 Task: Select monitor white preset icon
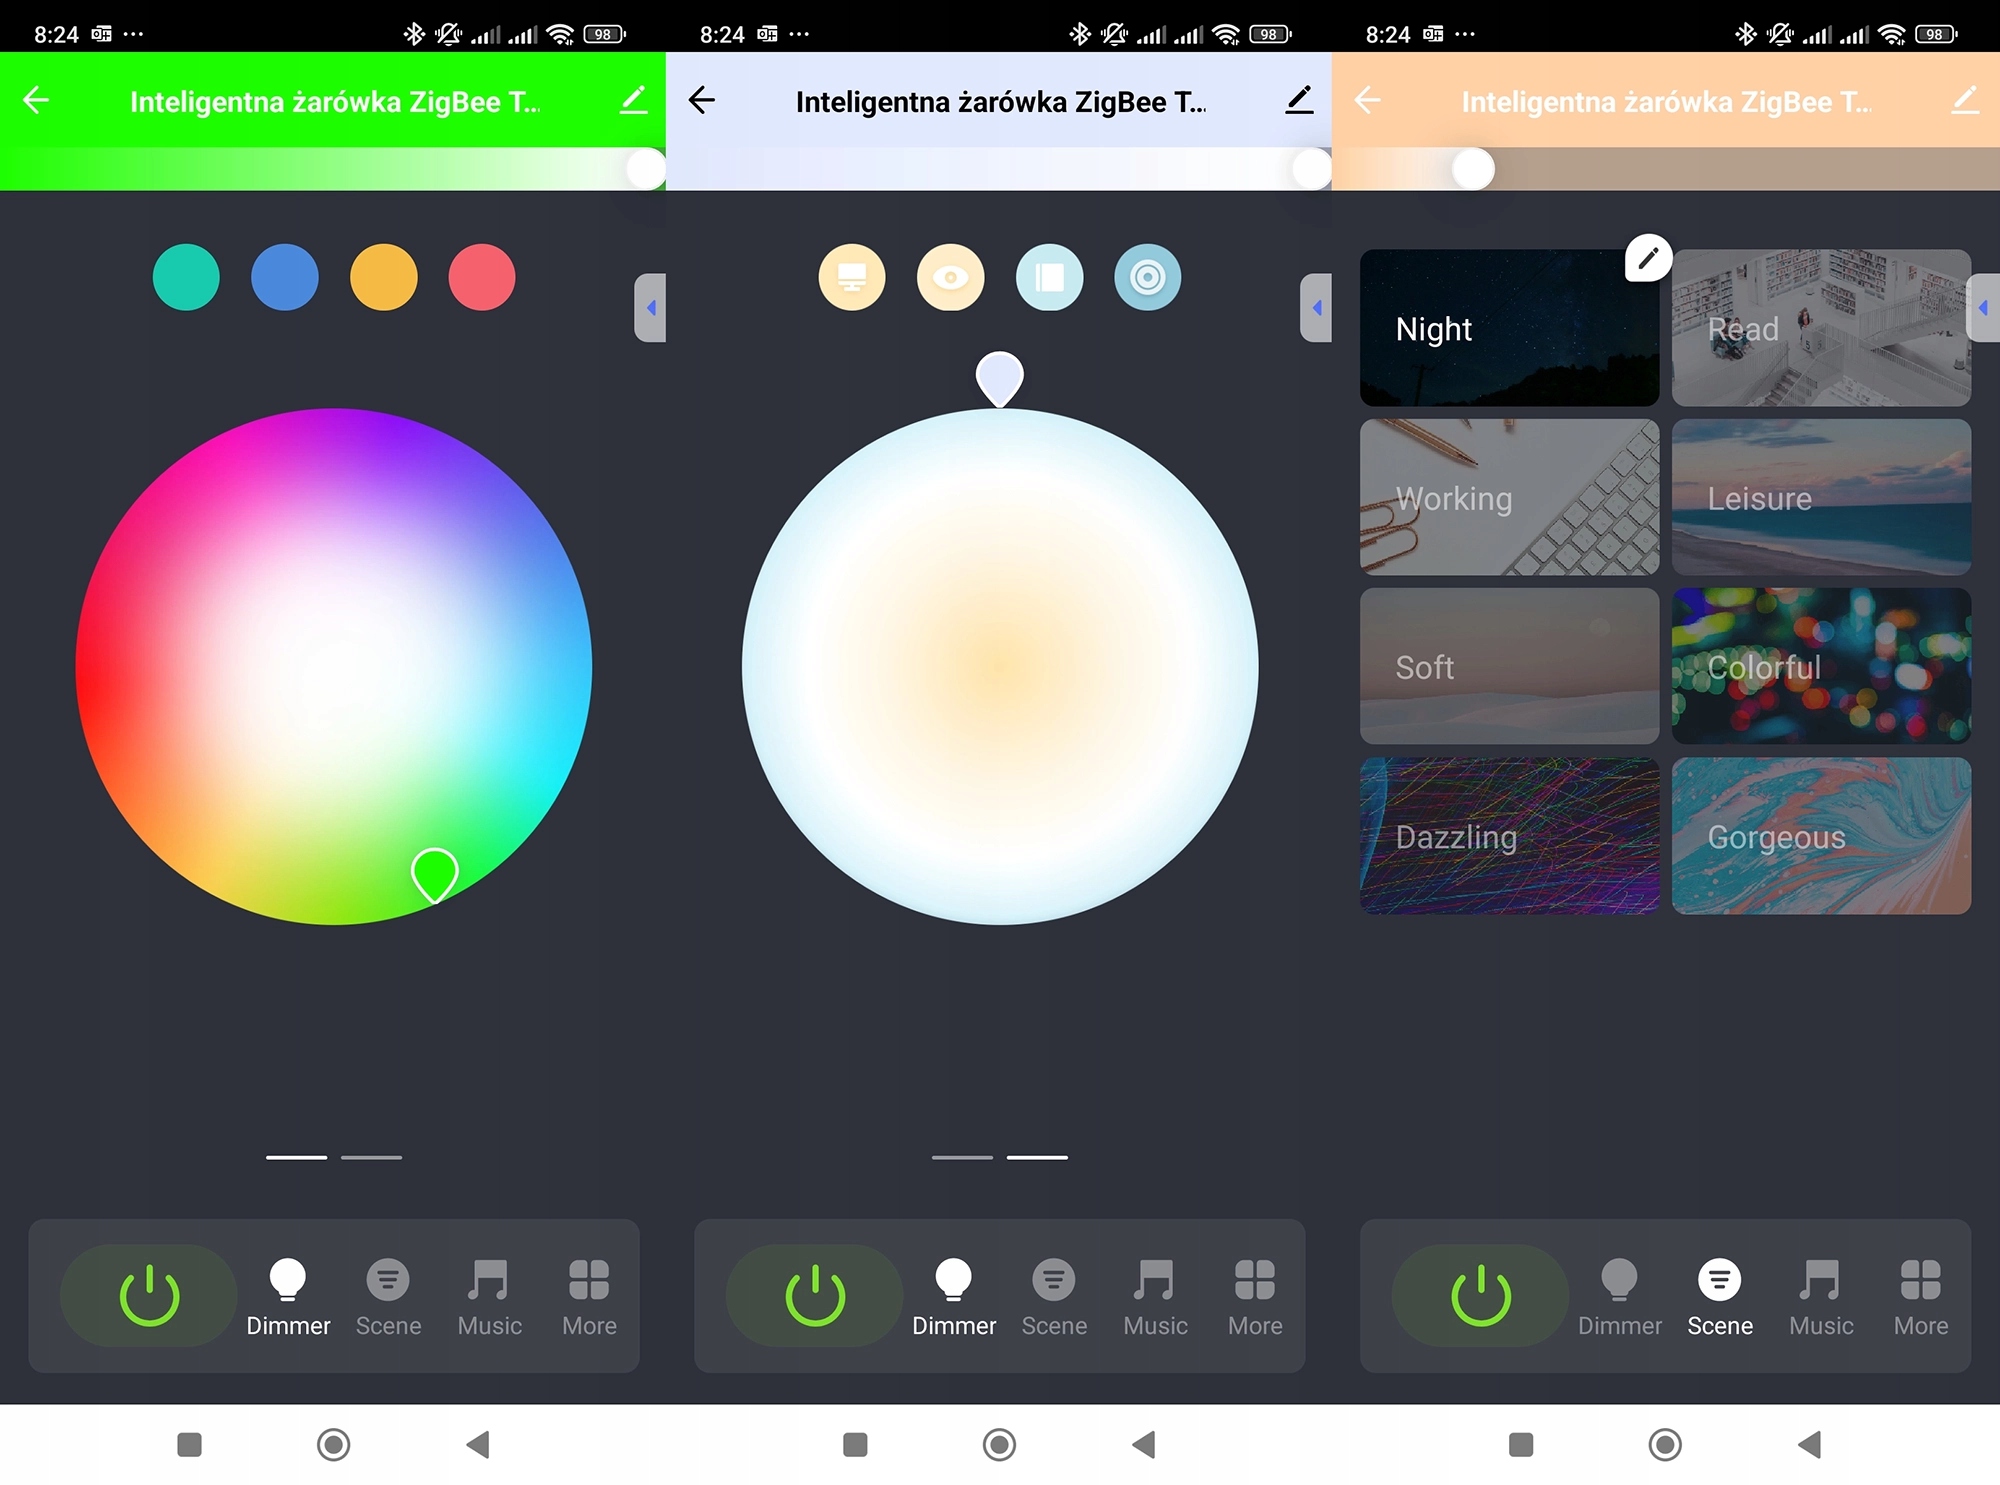pos(852,277)
